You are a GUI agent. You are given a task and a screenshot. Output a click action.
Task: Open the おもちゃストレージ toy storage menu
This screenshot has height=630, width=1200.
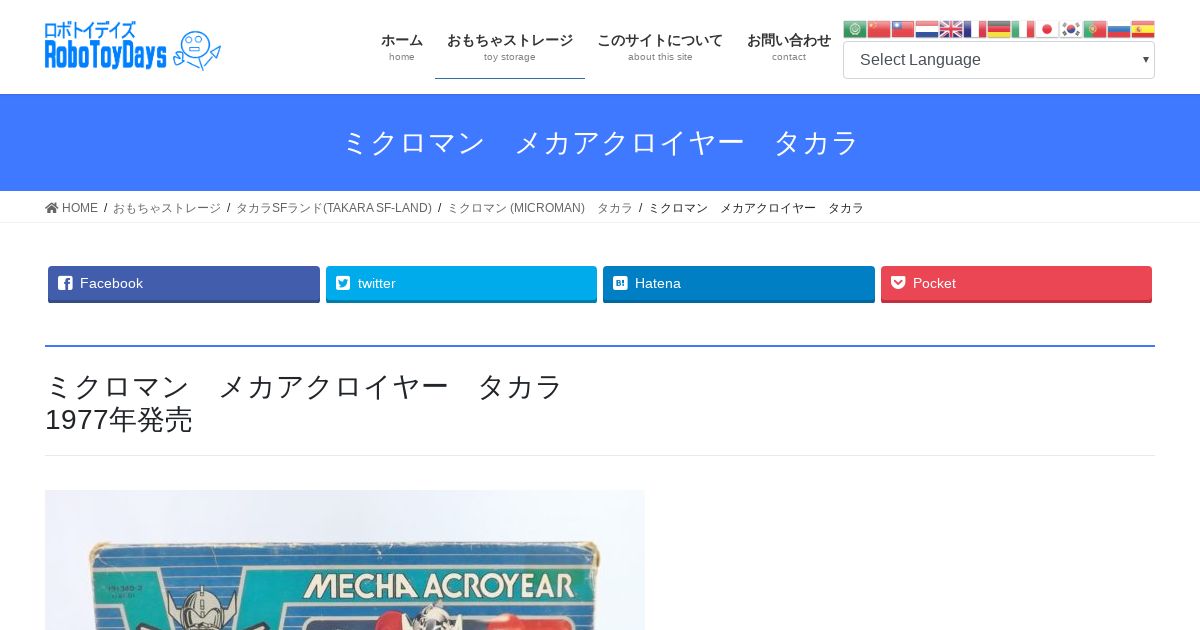510,47
